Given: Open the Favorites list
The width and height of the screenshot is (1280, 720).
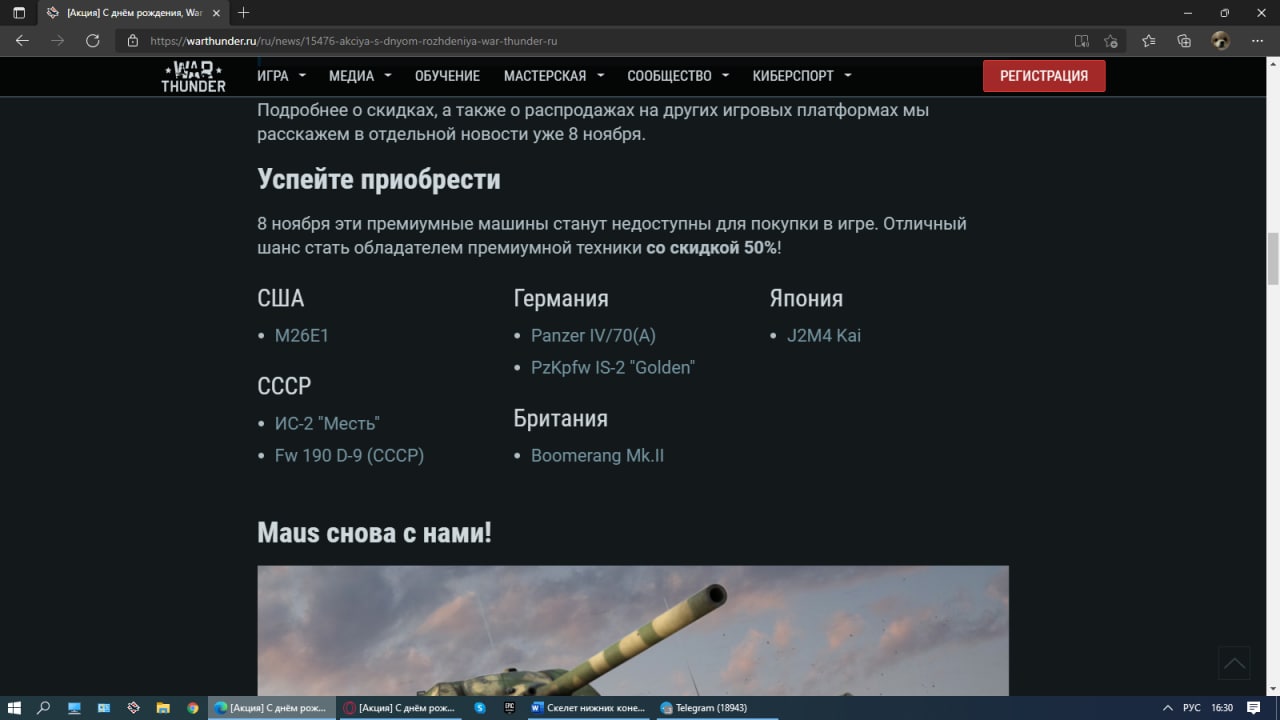Looking at the screenshot, I should (x=1148, y=41).
